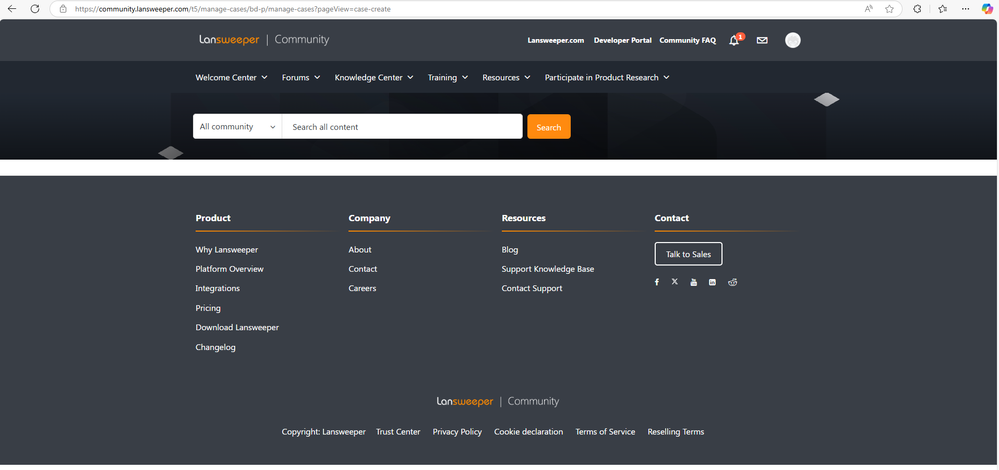Bookmark page using the star icon

point(889,9)
